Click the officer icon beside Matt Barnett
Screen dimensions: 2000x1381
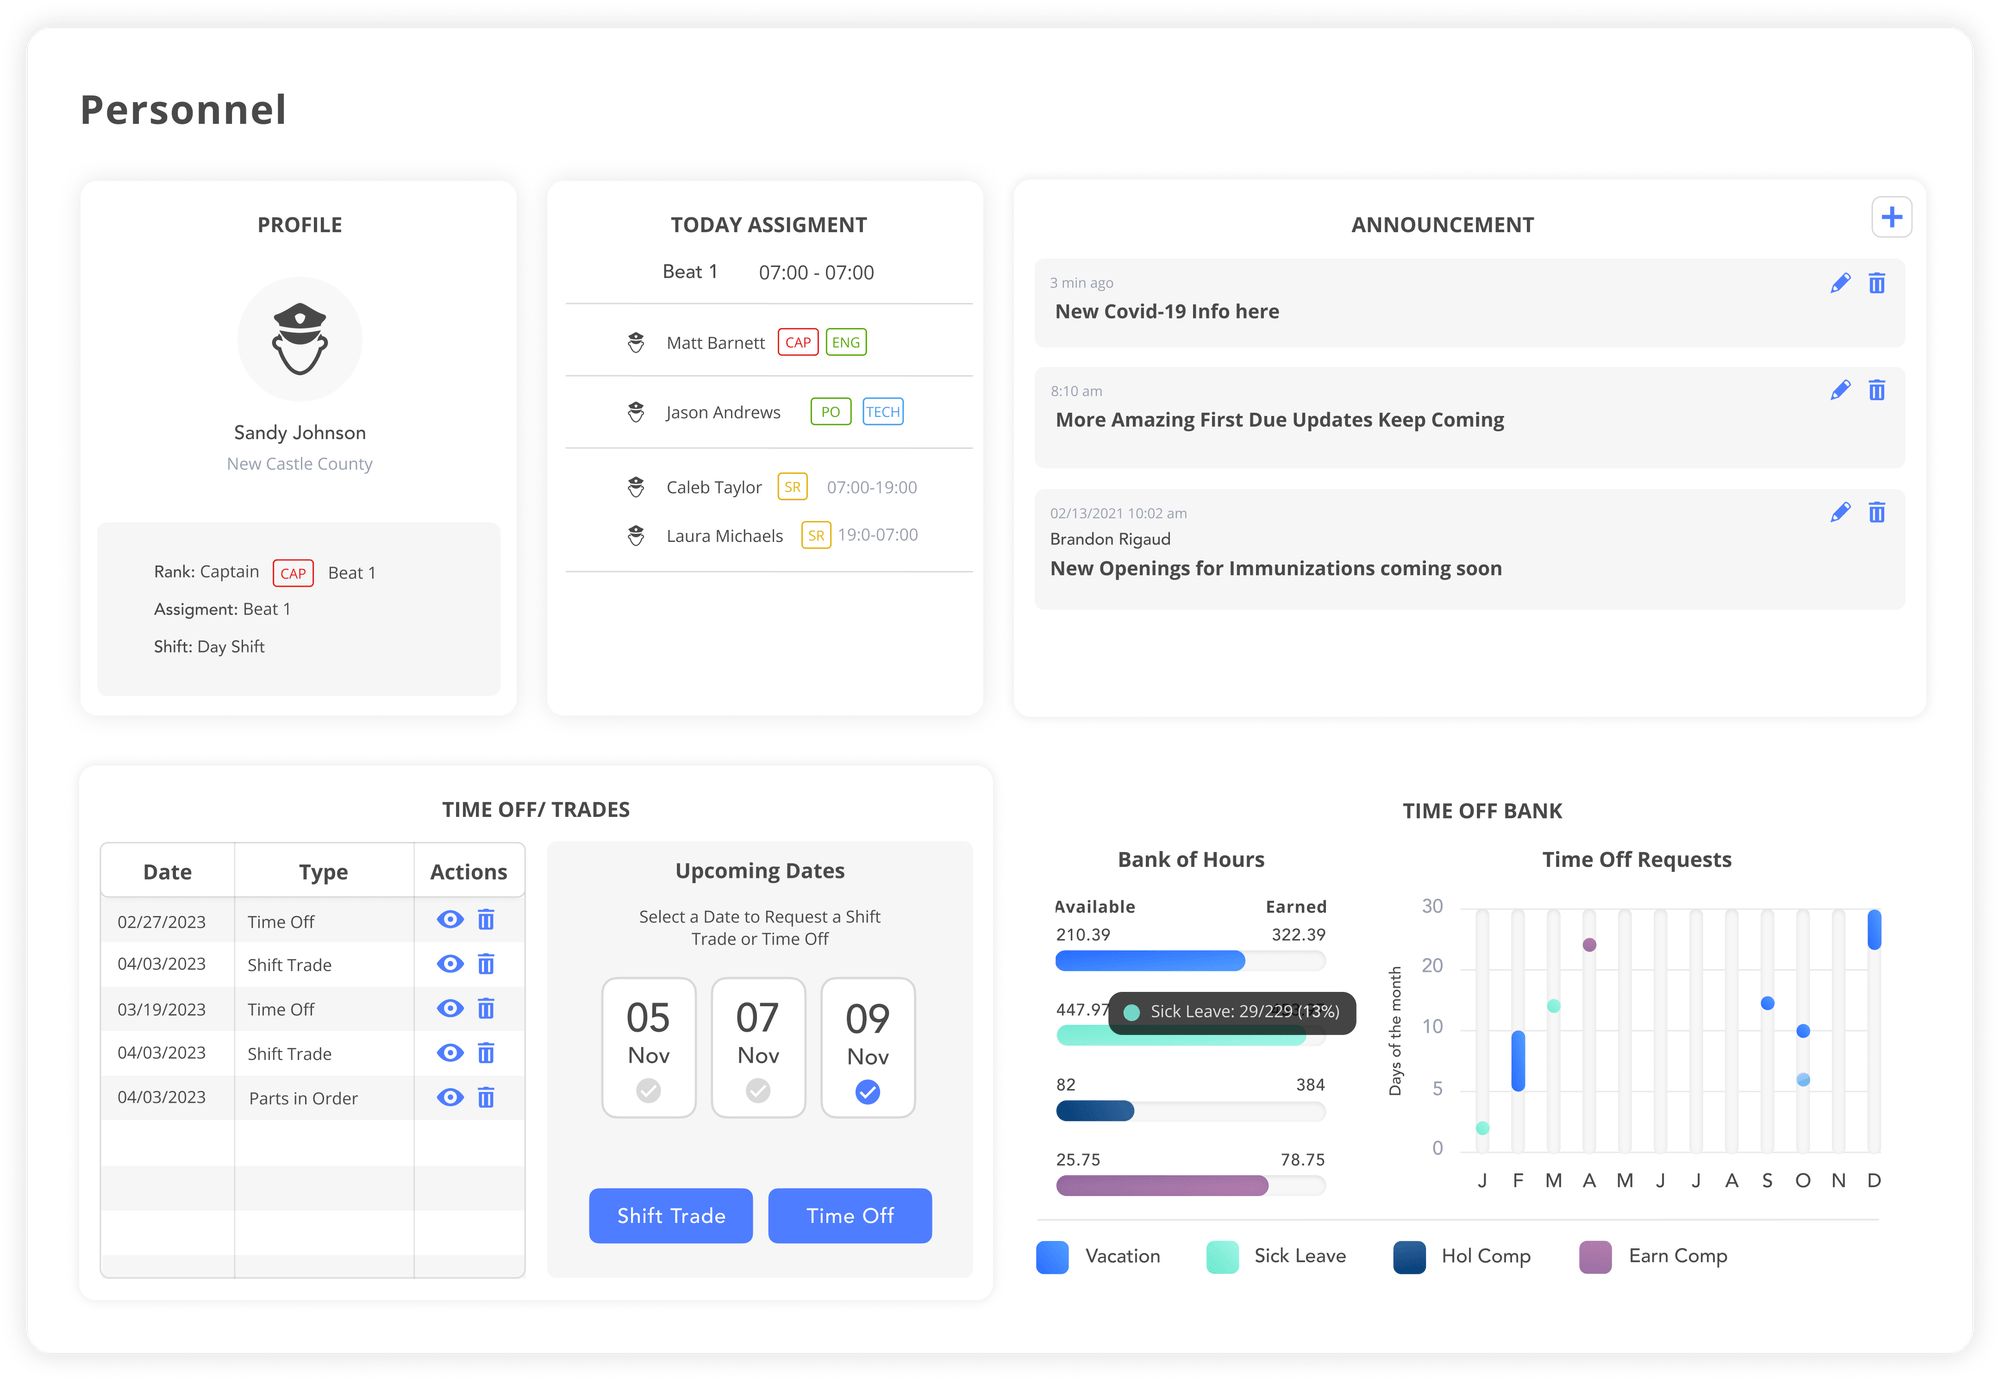pos(636,343)
